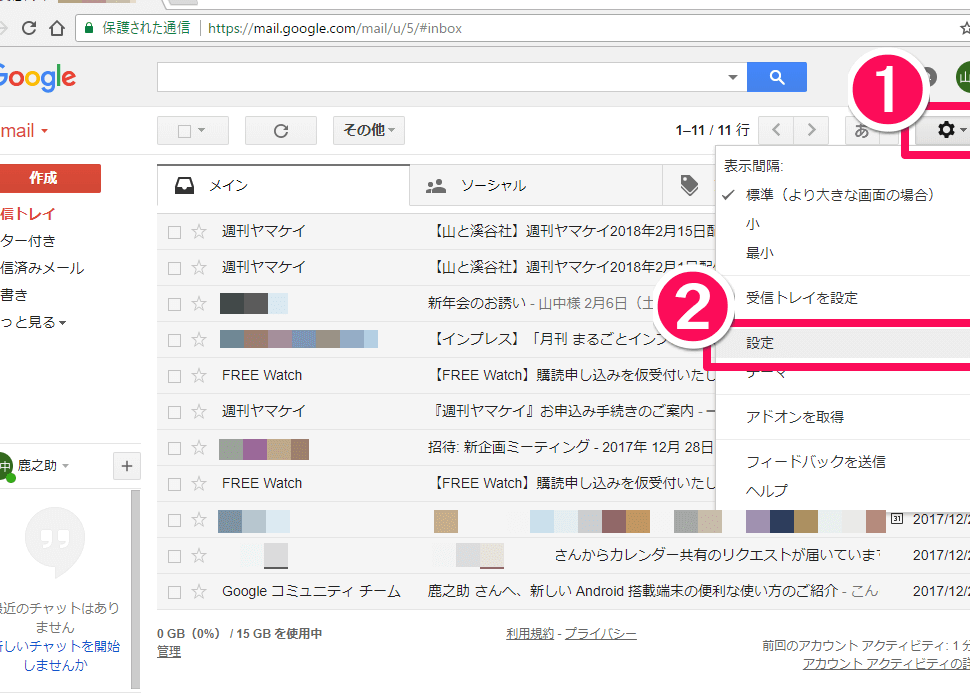This screenshot has width=970, height=693.
Task: Add a chat contact with plus button
Action: [x=127, y=466]
